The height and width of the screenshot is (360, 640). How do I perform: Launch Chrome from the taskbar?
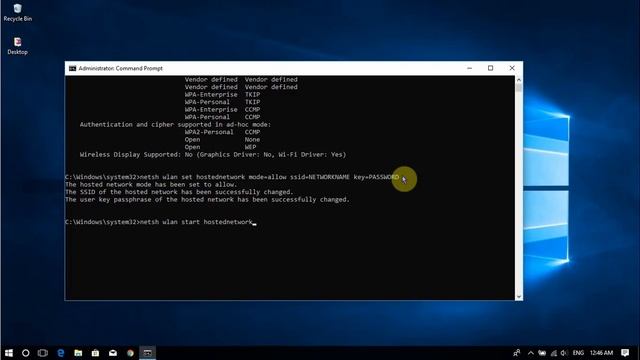coord(130,353)
